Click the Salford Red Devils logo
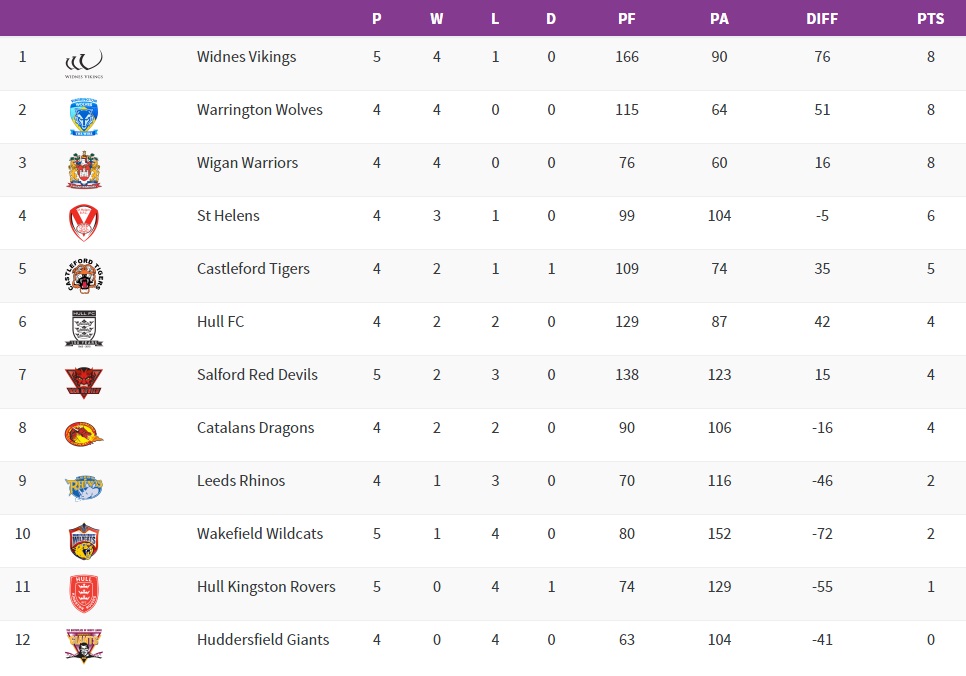This screenshot has height=676, width=966. [84, 381]
